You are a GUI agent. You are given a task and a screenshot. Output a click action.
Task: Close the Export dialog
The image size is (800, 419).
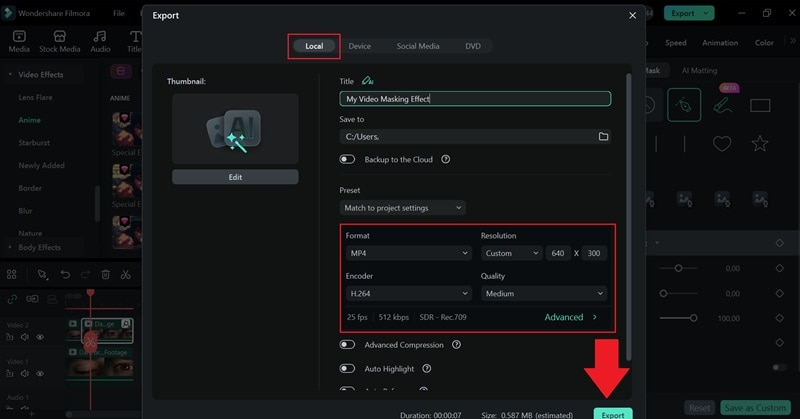click(x=632, y=15)
